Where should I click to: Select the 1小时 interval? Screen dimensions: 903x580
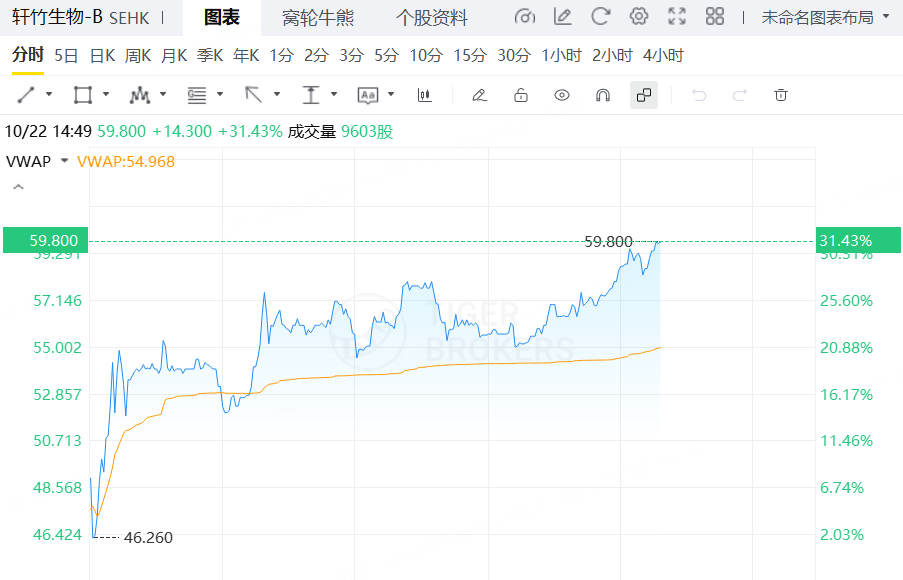[561, 55]
